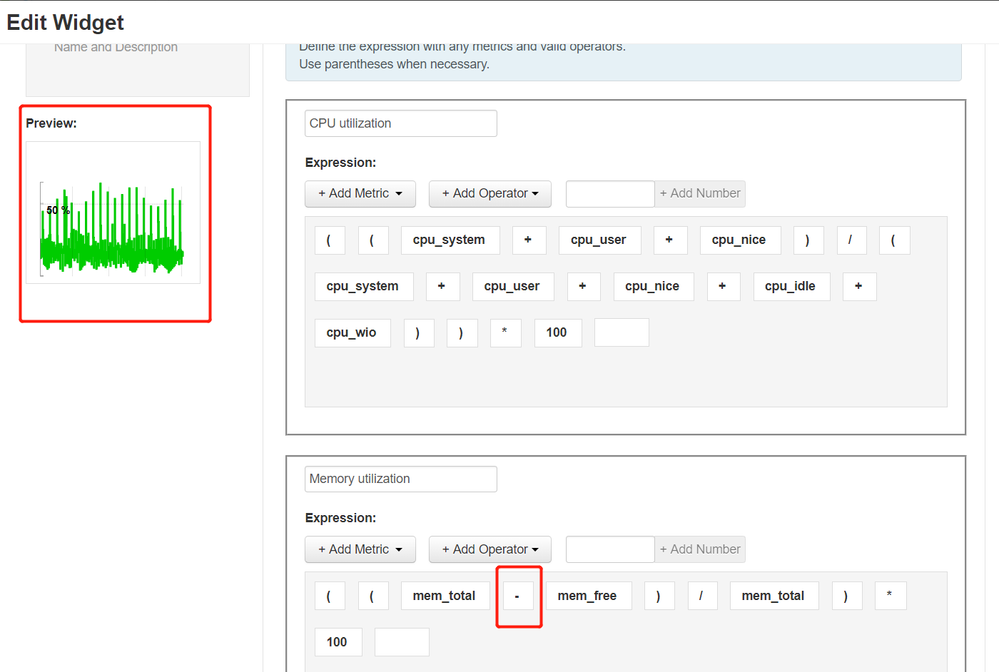Screen dimensions: 999x672
Task: Select the 100 token in Memory expression
Action: click(x=338, y=642)
